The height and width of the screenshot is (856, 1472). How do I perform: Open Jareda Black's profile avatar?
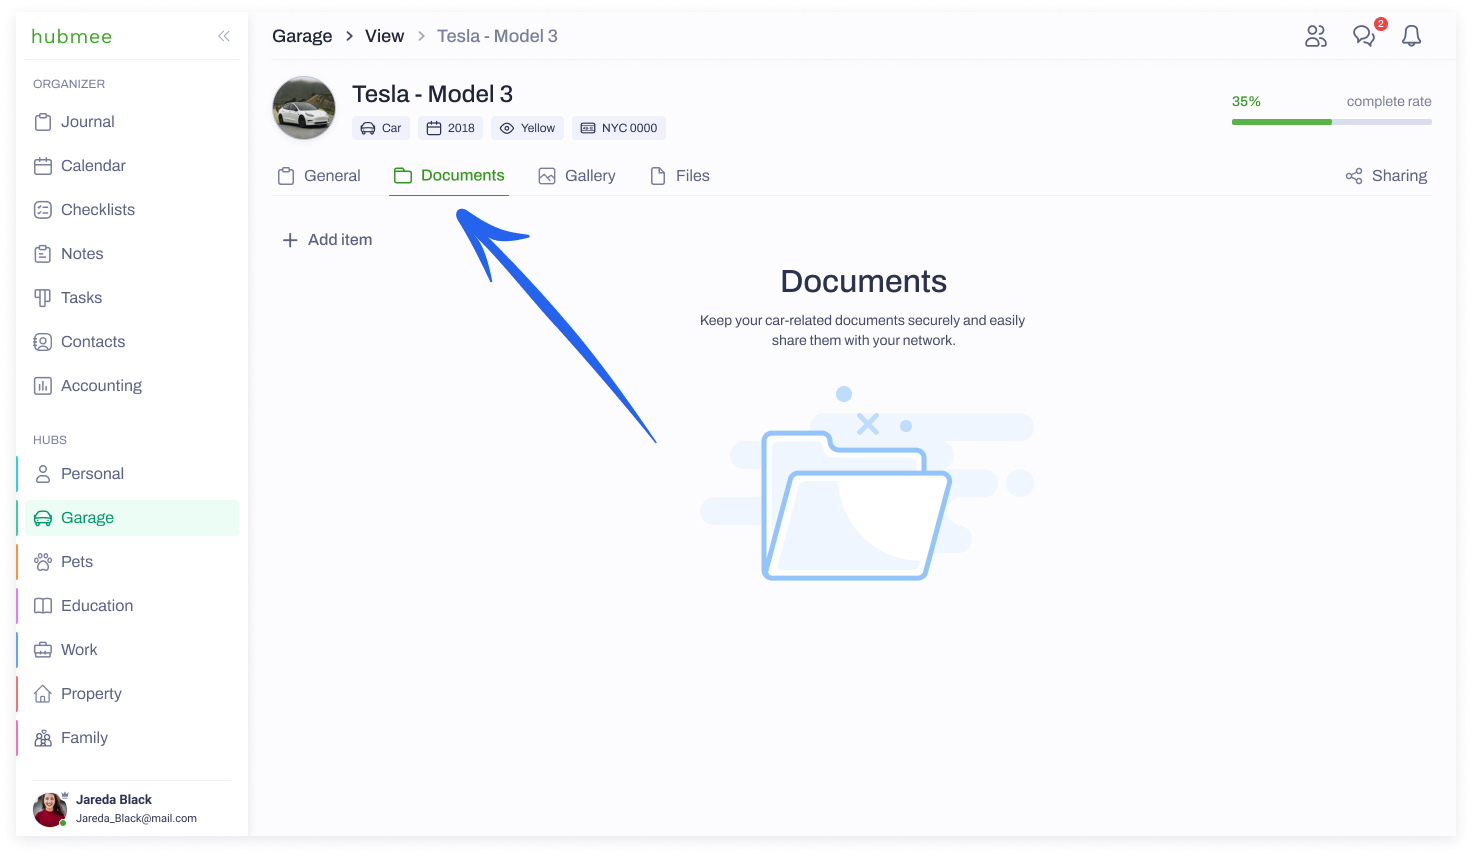coord(49,809)
